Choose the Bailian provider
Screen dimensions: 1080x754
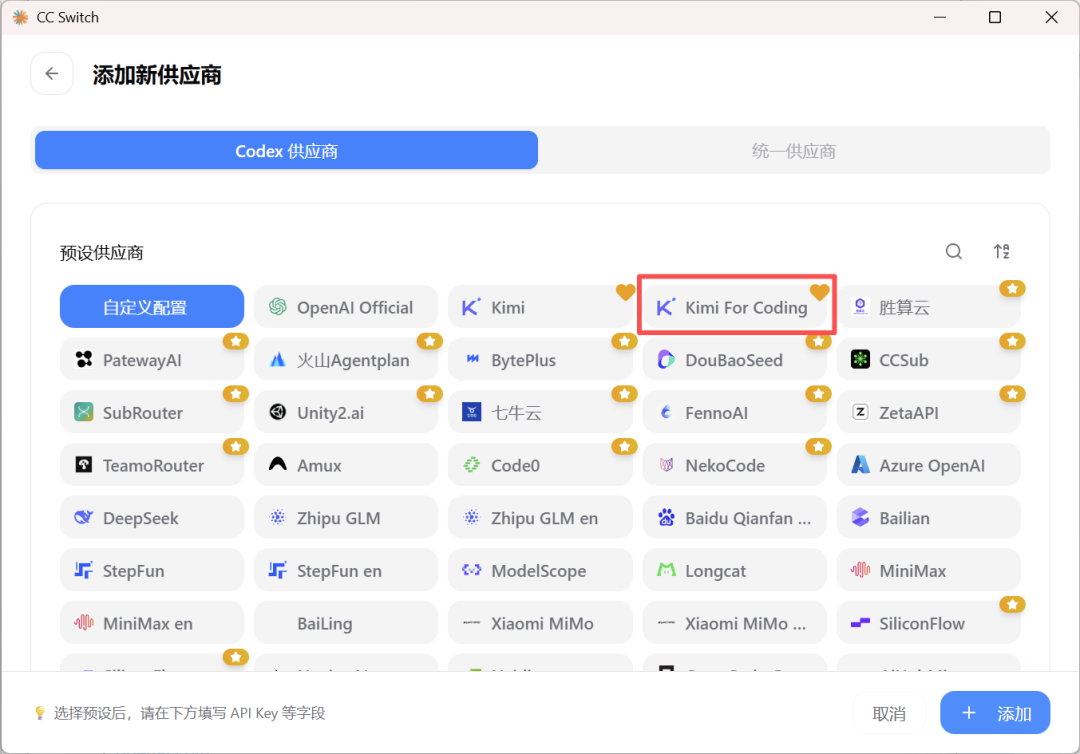tap(928, 517)
